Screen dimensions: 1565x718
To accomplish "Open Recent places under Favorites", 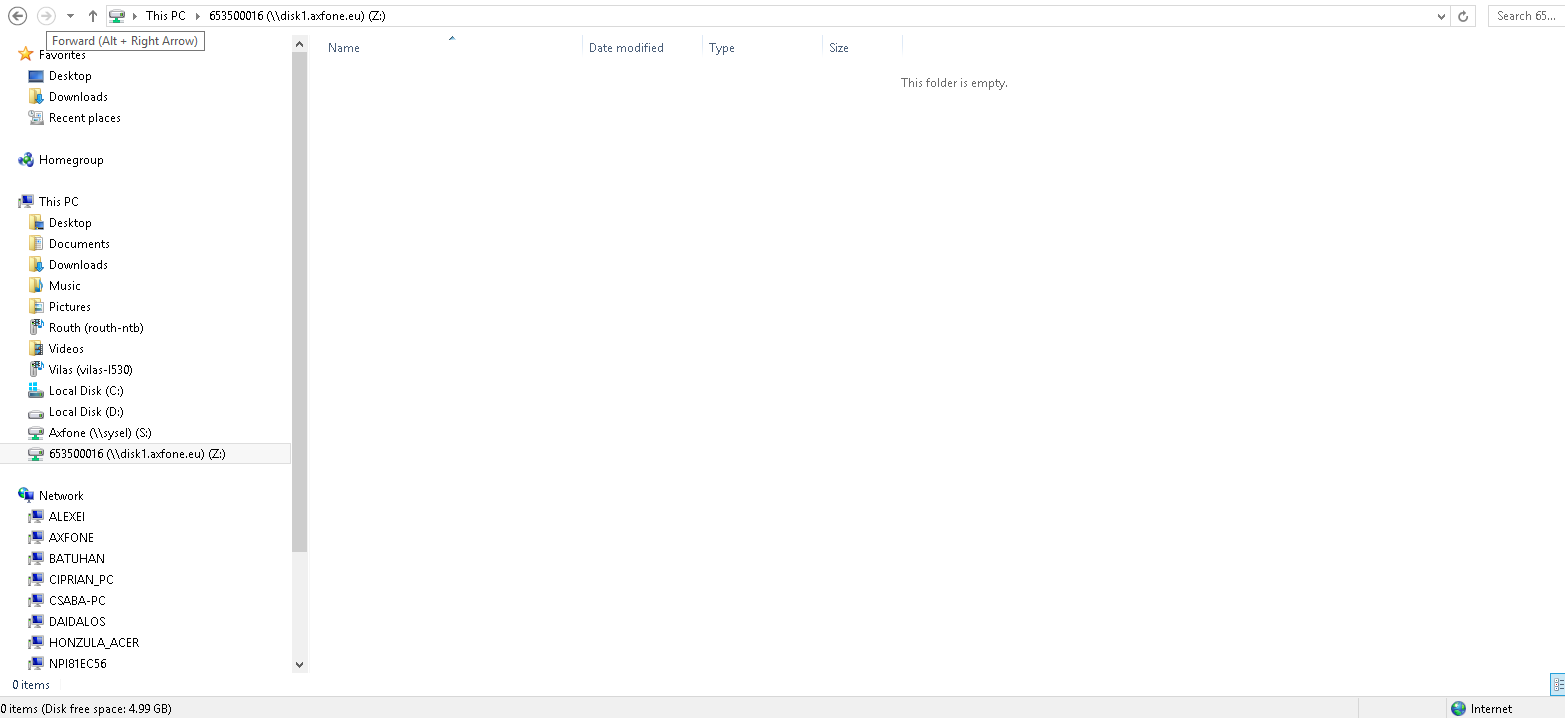I will coord(84,118).
